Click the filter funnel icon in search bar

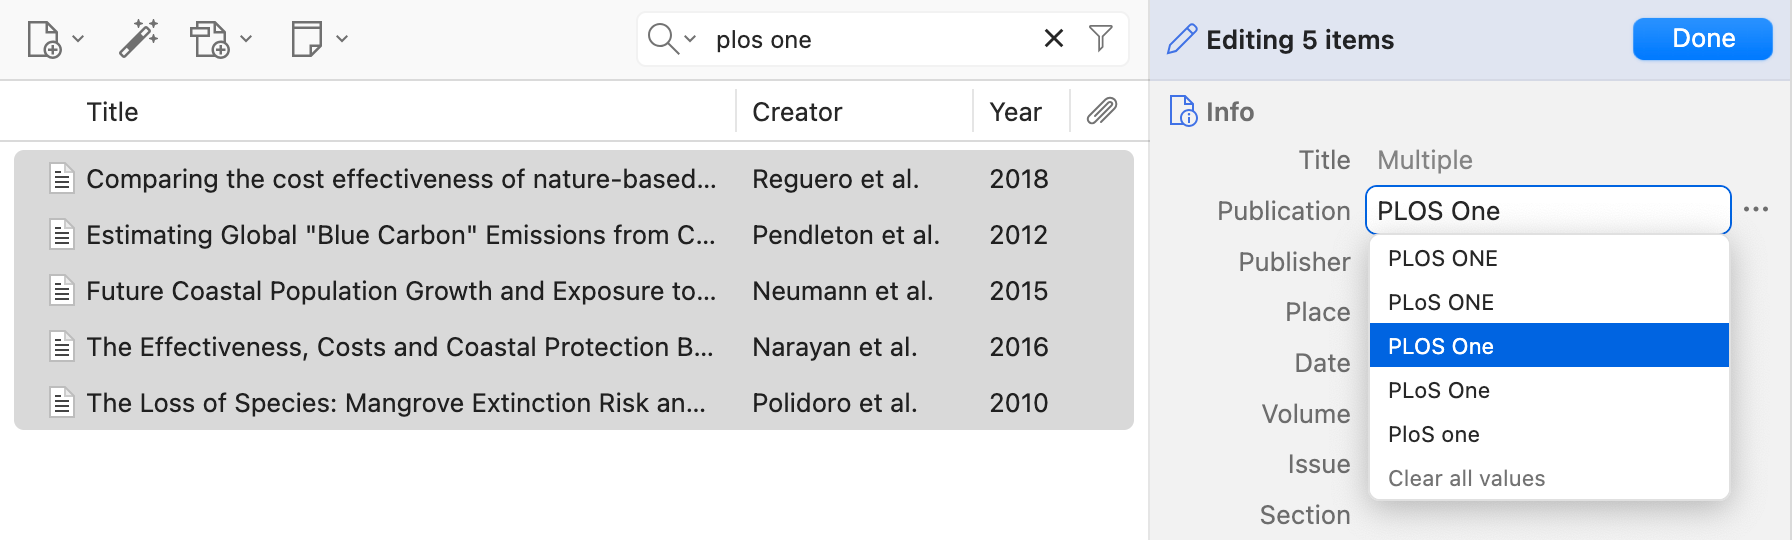1100,38
